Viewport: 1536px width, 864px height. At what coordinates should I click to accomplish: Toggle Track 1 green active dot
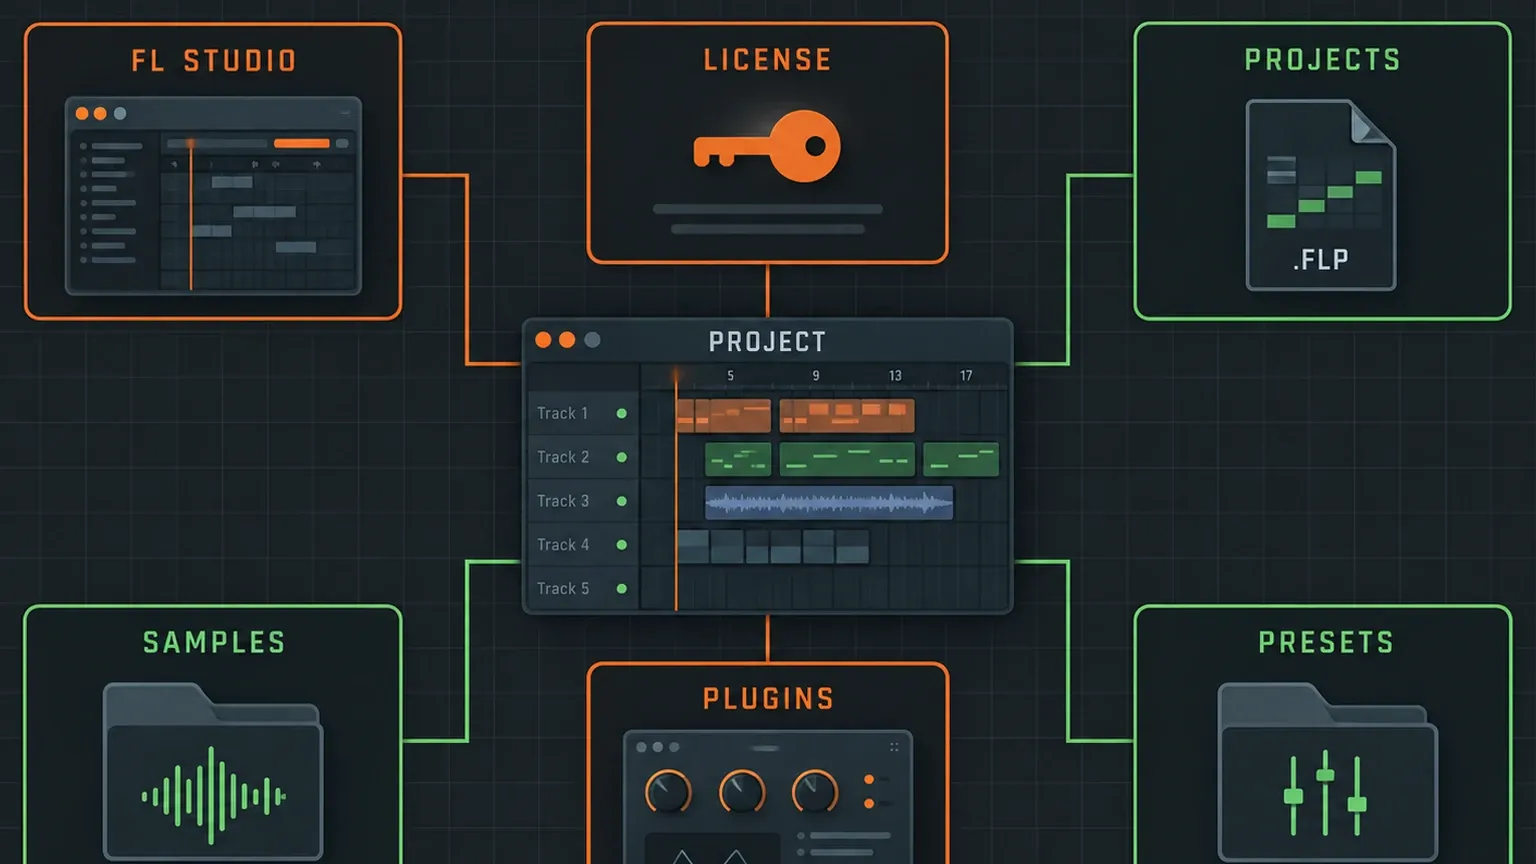(x=621, y=413)
